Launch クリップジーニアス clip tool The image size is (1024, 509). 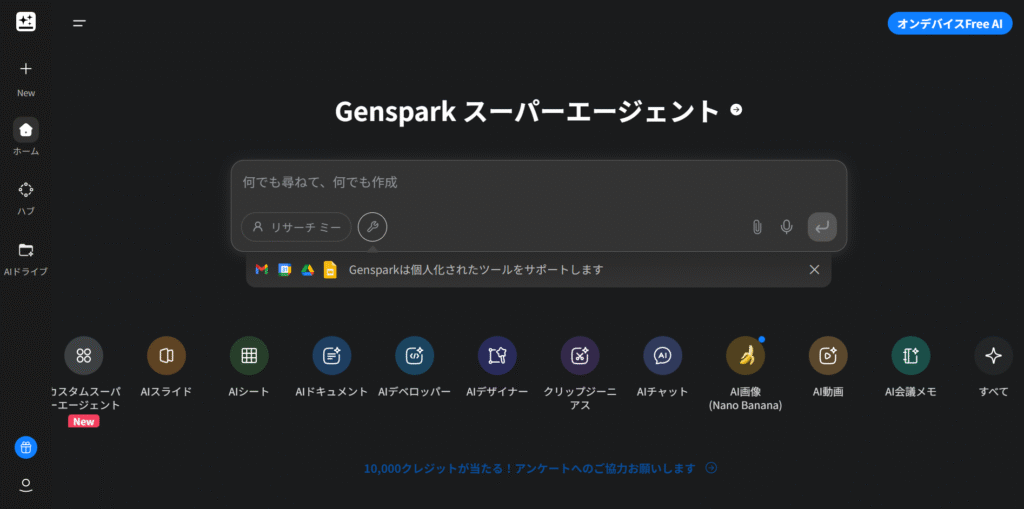(580, 356)
